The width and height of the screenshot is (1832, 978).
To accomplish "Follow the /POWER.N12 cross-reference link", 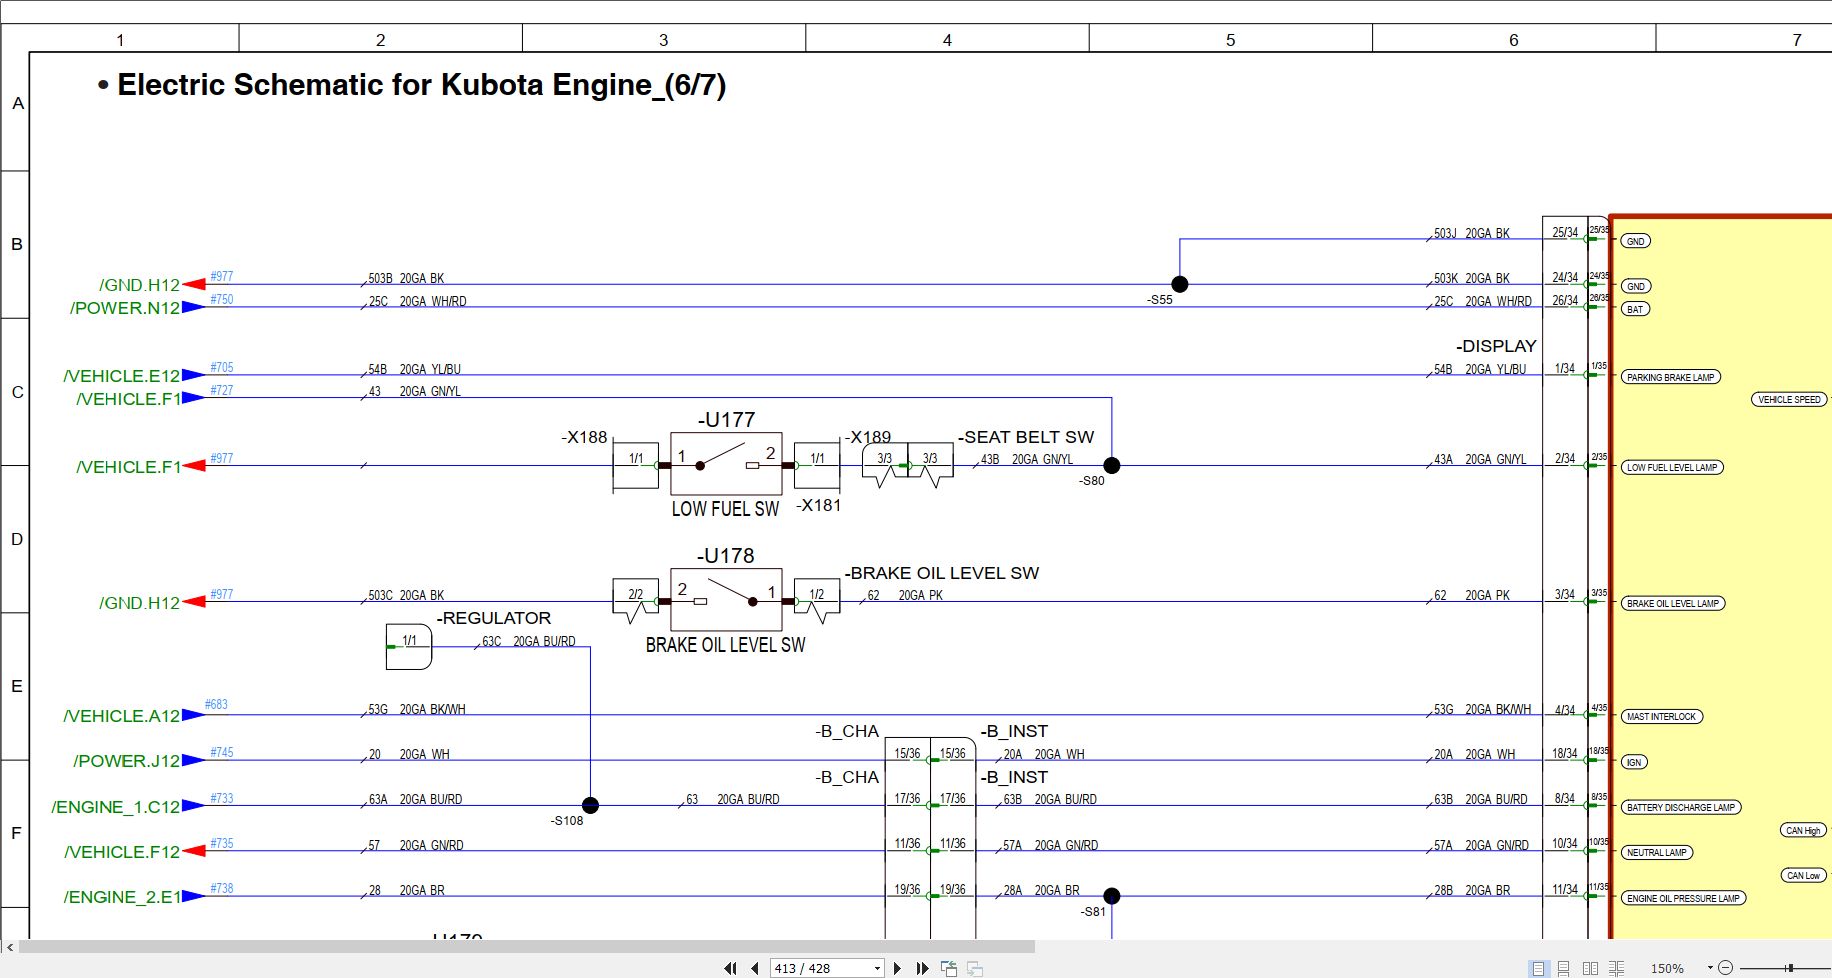I will (x=125, y=308).
